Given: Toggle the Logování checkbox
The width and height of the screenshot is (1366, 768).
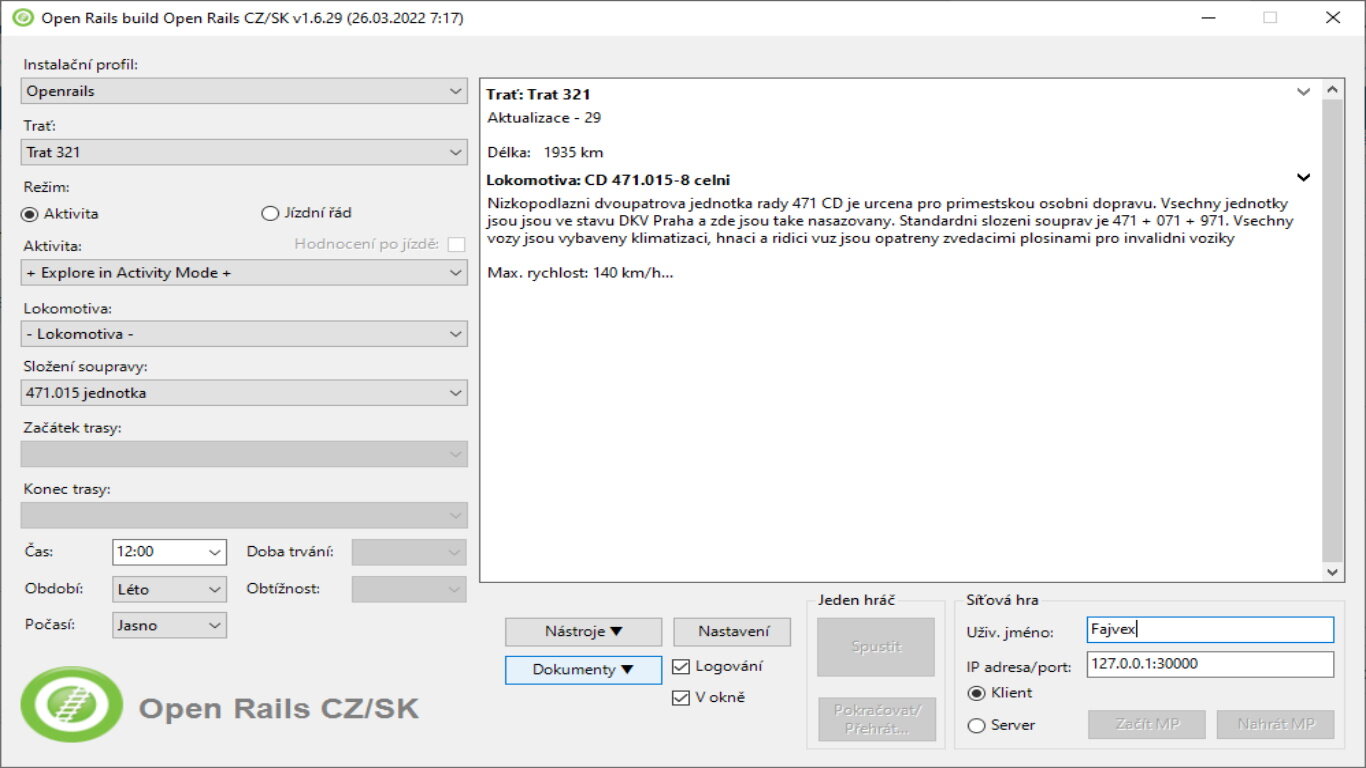Looking at the screenshot, I should (x=681, y=667).
